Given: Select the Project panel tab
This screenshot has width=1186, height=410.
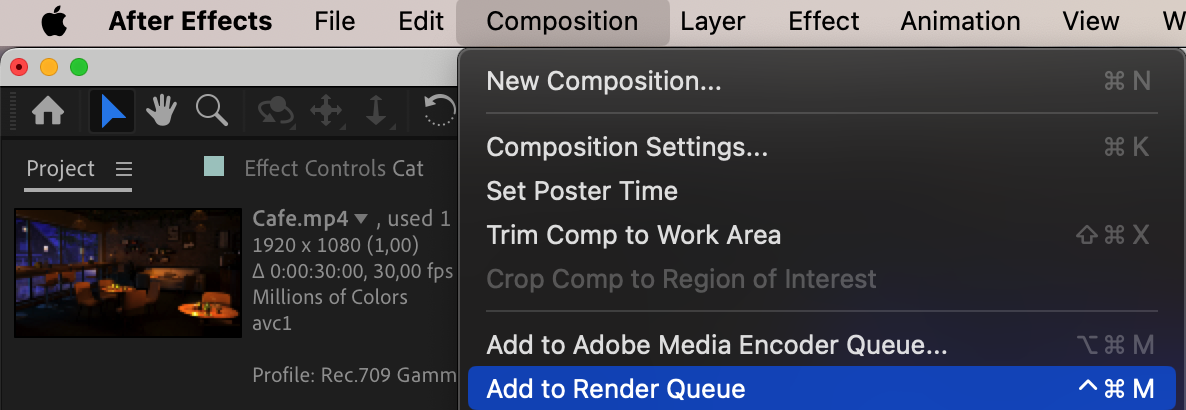Looking at the screenshot, I should coord(61,169).
